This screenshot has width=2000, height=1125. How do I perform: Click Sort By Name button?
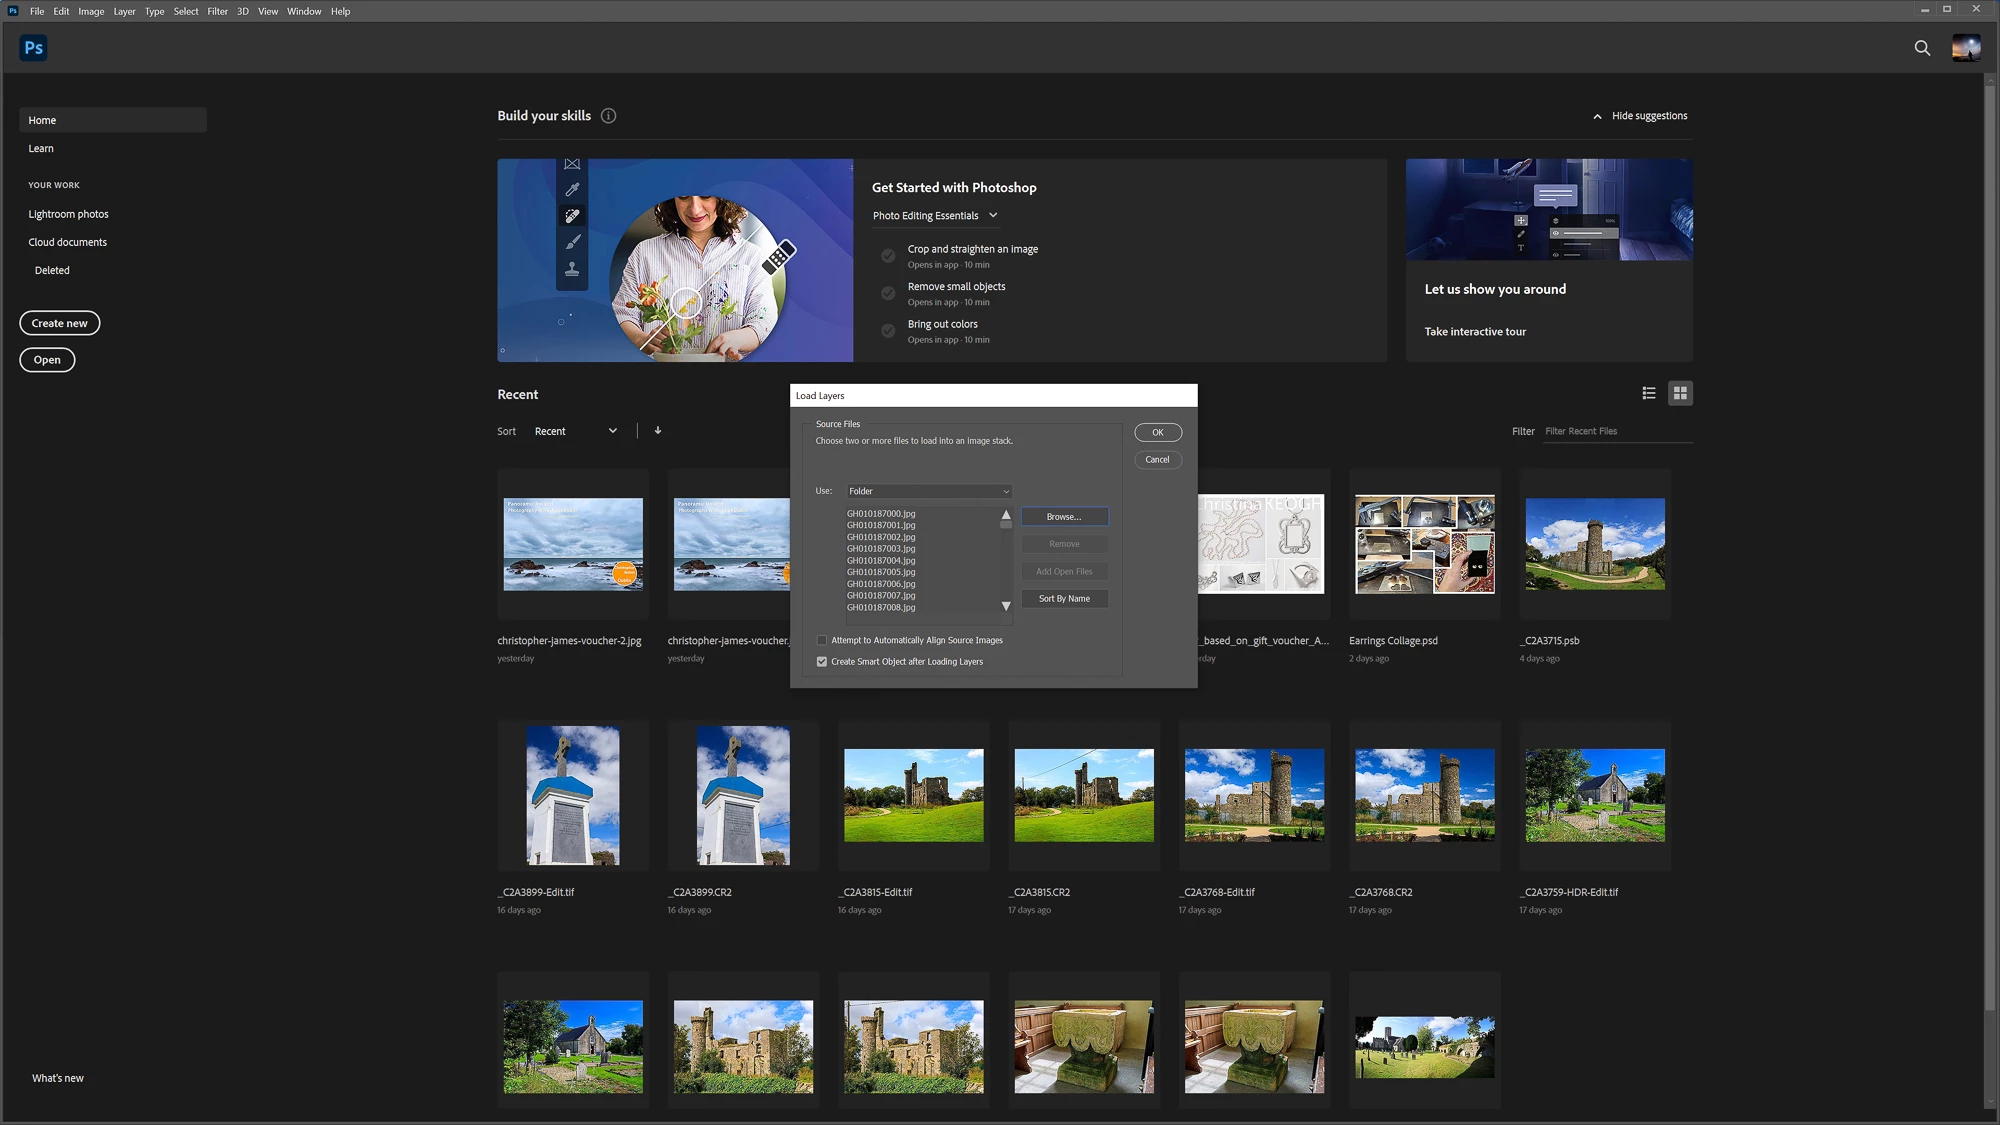point(1064,599)
